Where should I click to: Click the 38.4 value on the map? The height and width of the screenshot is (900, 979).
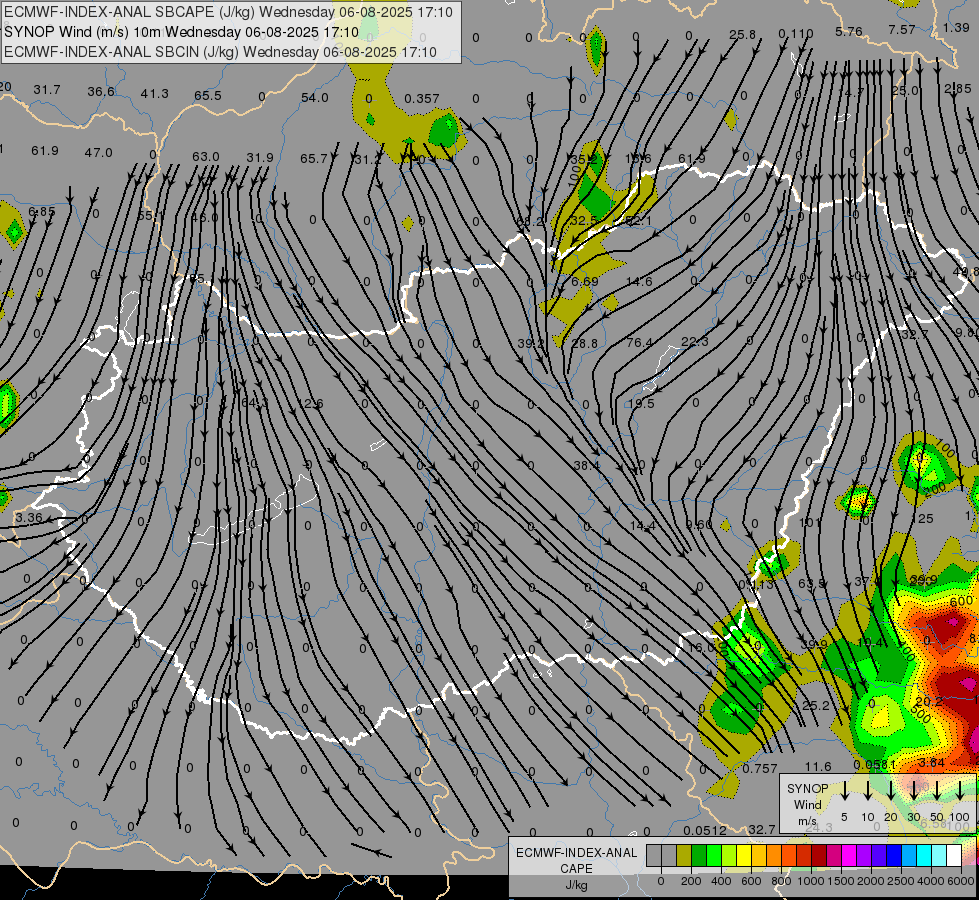coord(586,465)
